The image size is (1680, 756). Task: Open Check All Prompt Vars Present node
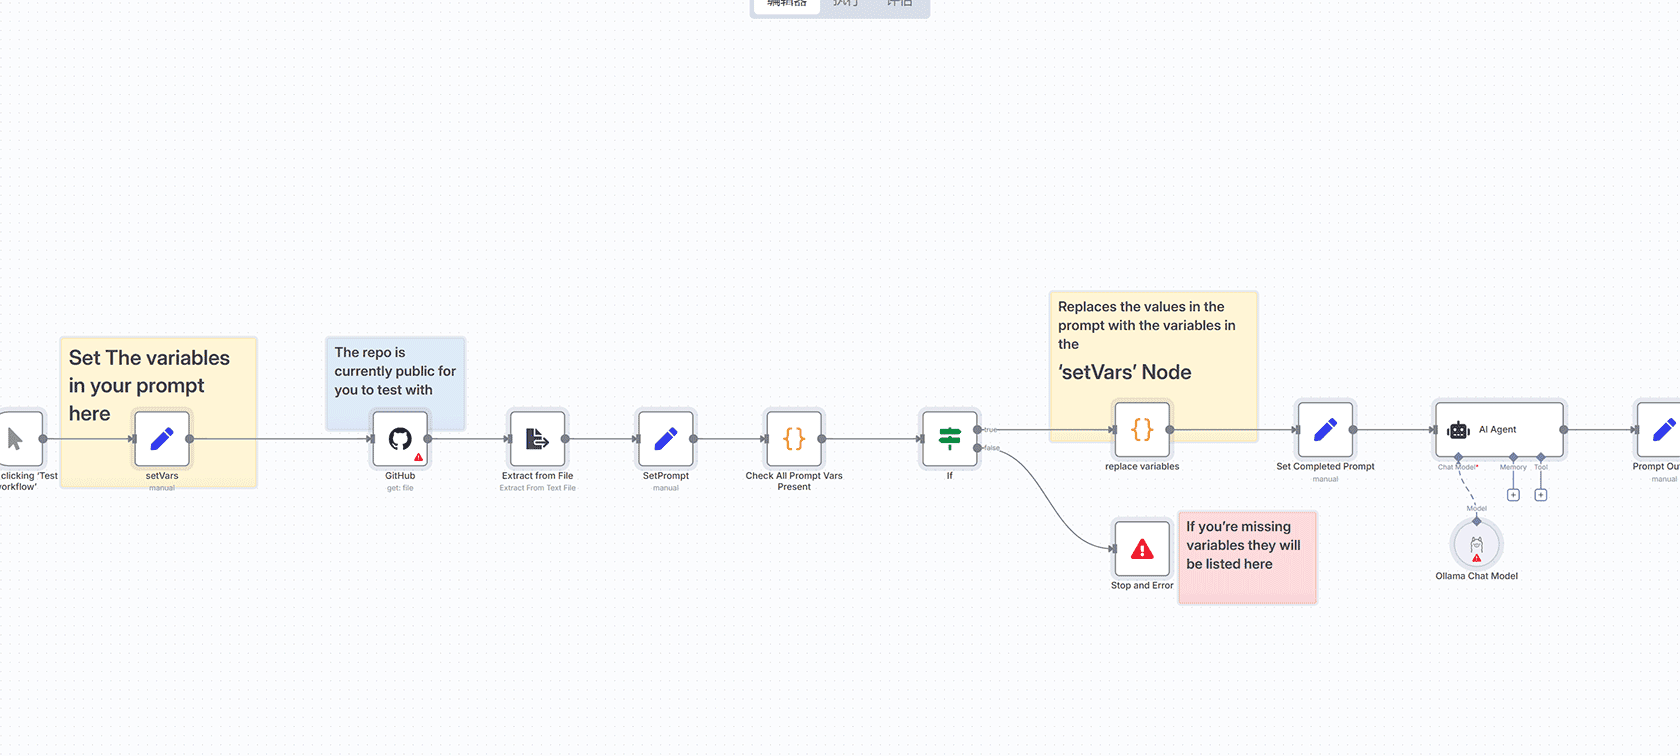(x=794, y=439)
